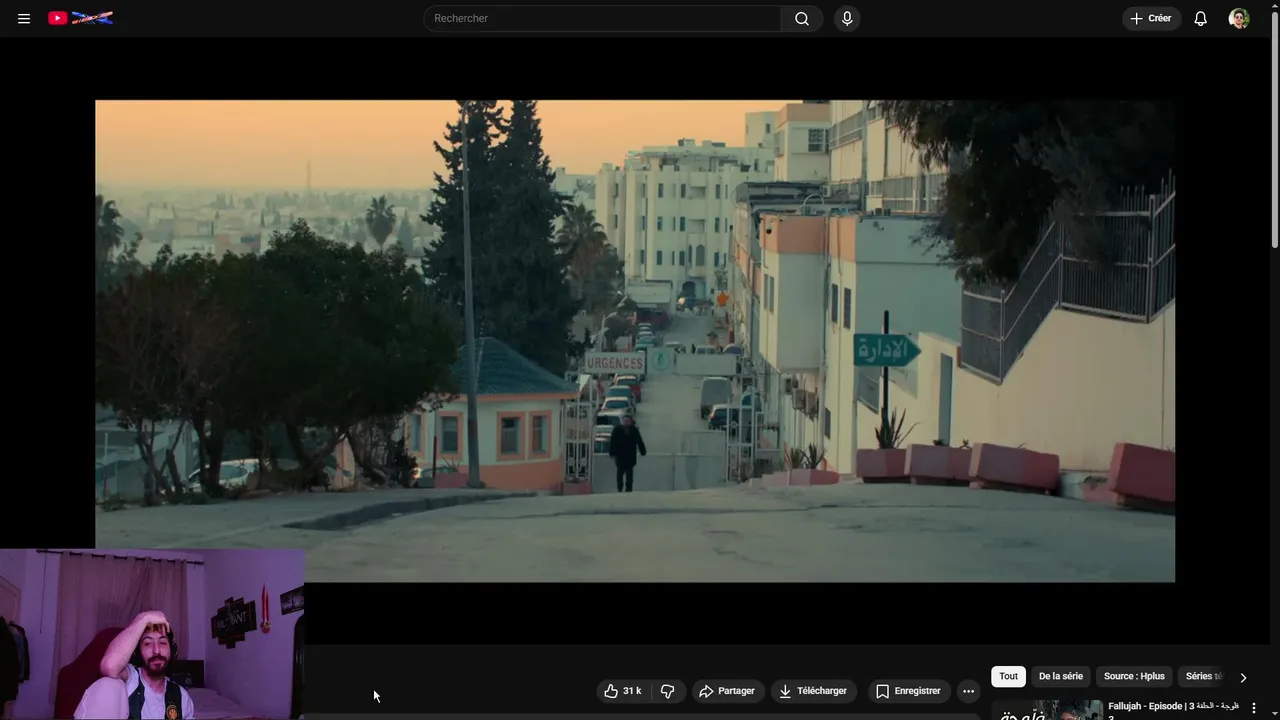Select the De la série chip

point(1061,677)
